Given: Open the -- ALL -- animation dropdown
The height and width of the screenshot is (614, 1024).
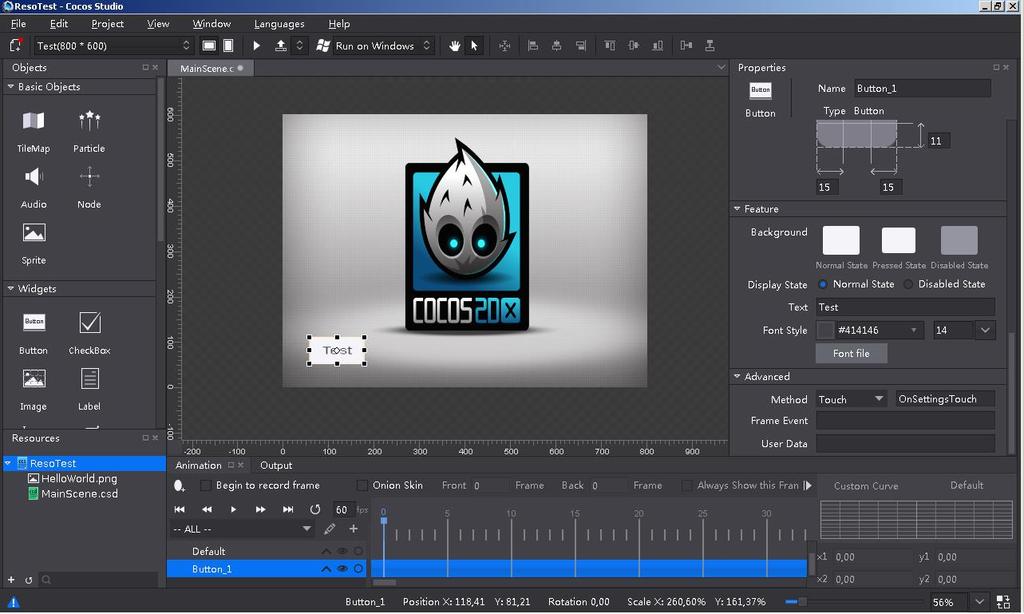Looking at the screenshot, I should [242, 528].
